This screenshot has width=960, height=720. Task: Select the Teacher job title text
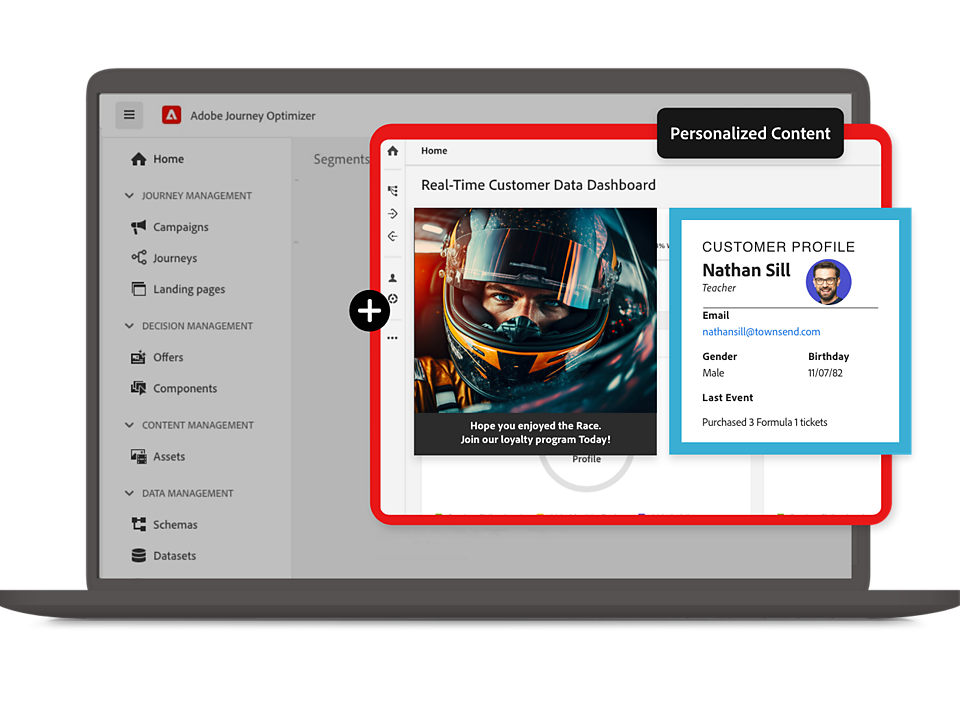pos(719,288)
